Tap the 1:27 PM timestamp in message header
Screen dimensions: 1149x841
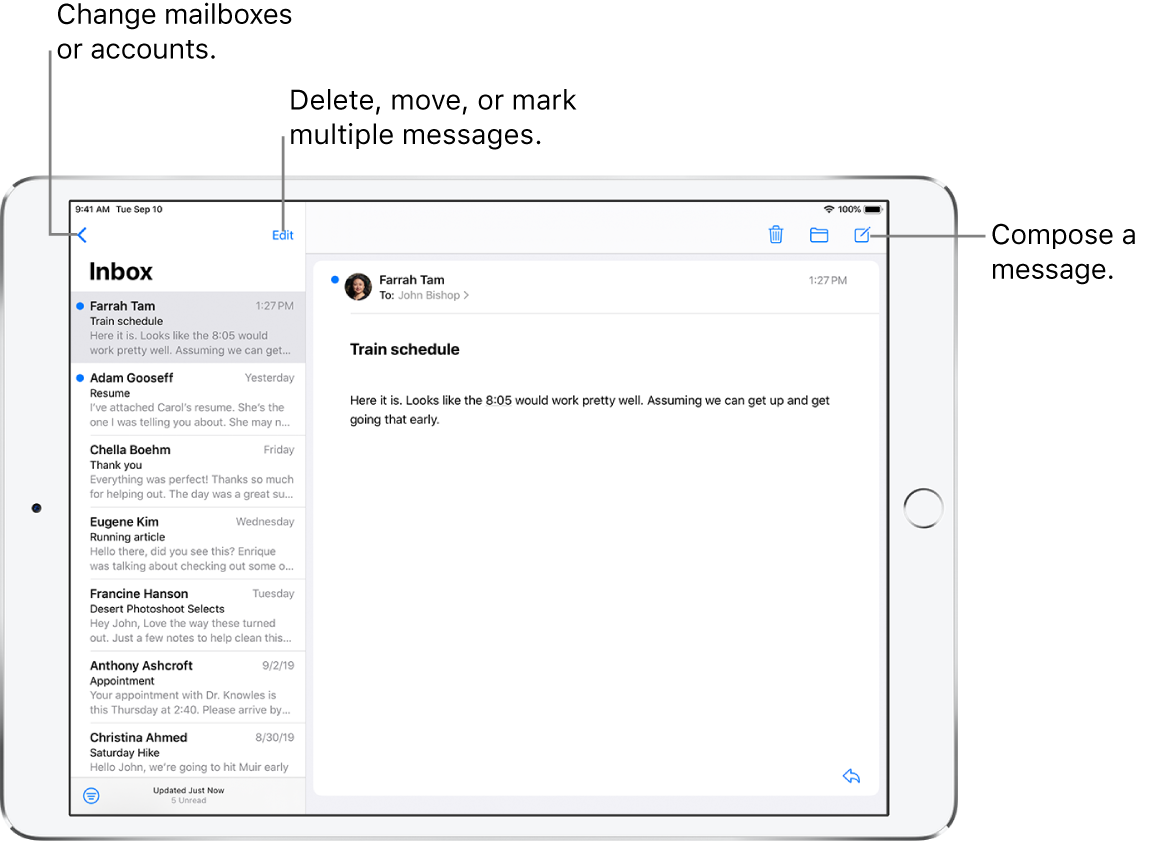tap(827, 281)
